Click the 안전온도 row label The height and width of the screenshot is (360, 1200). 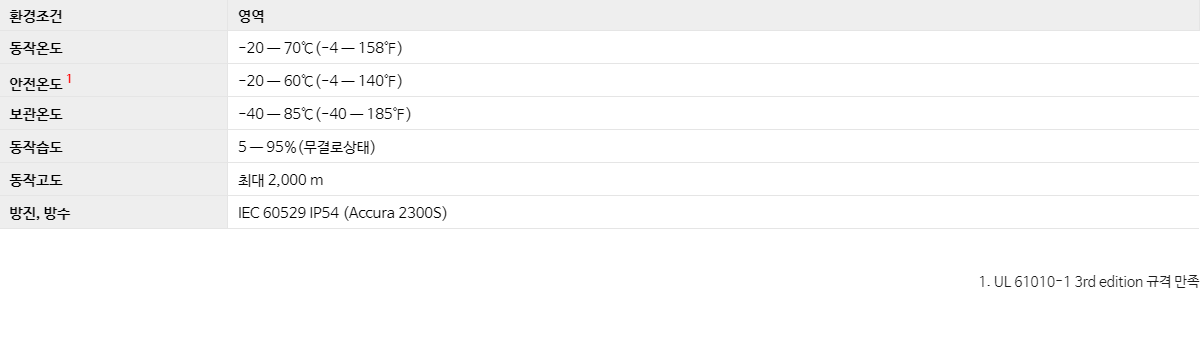[x=36, y=82]
